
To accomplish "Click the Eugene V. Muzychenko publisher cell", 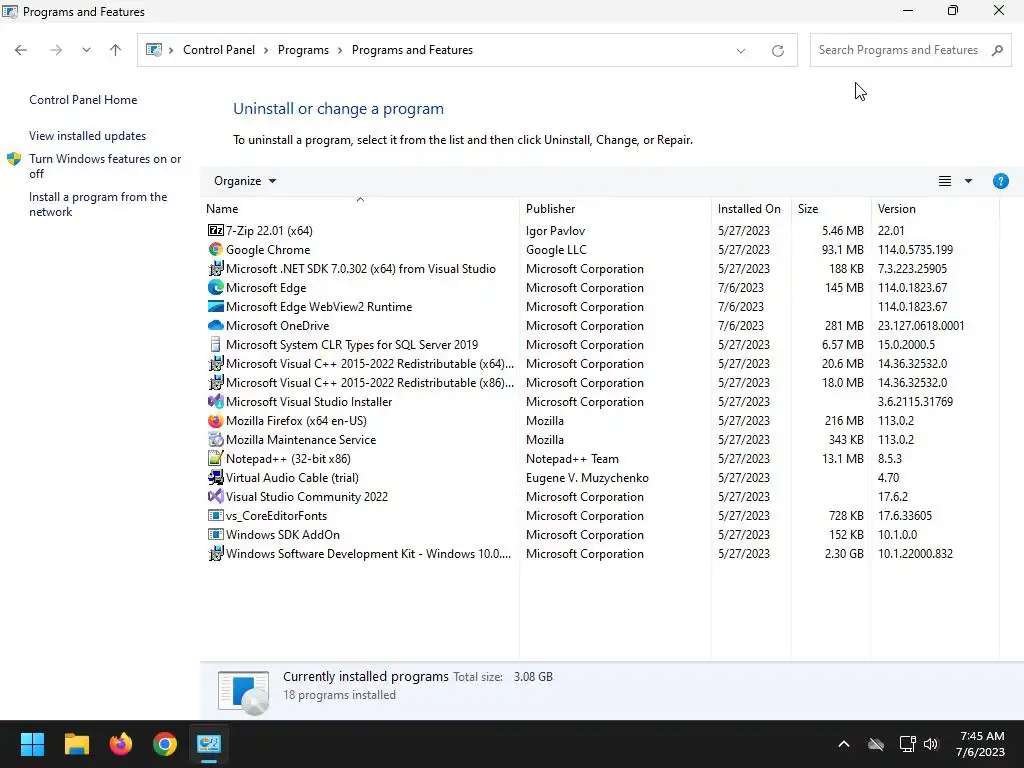I will [587, 477].
